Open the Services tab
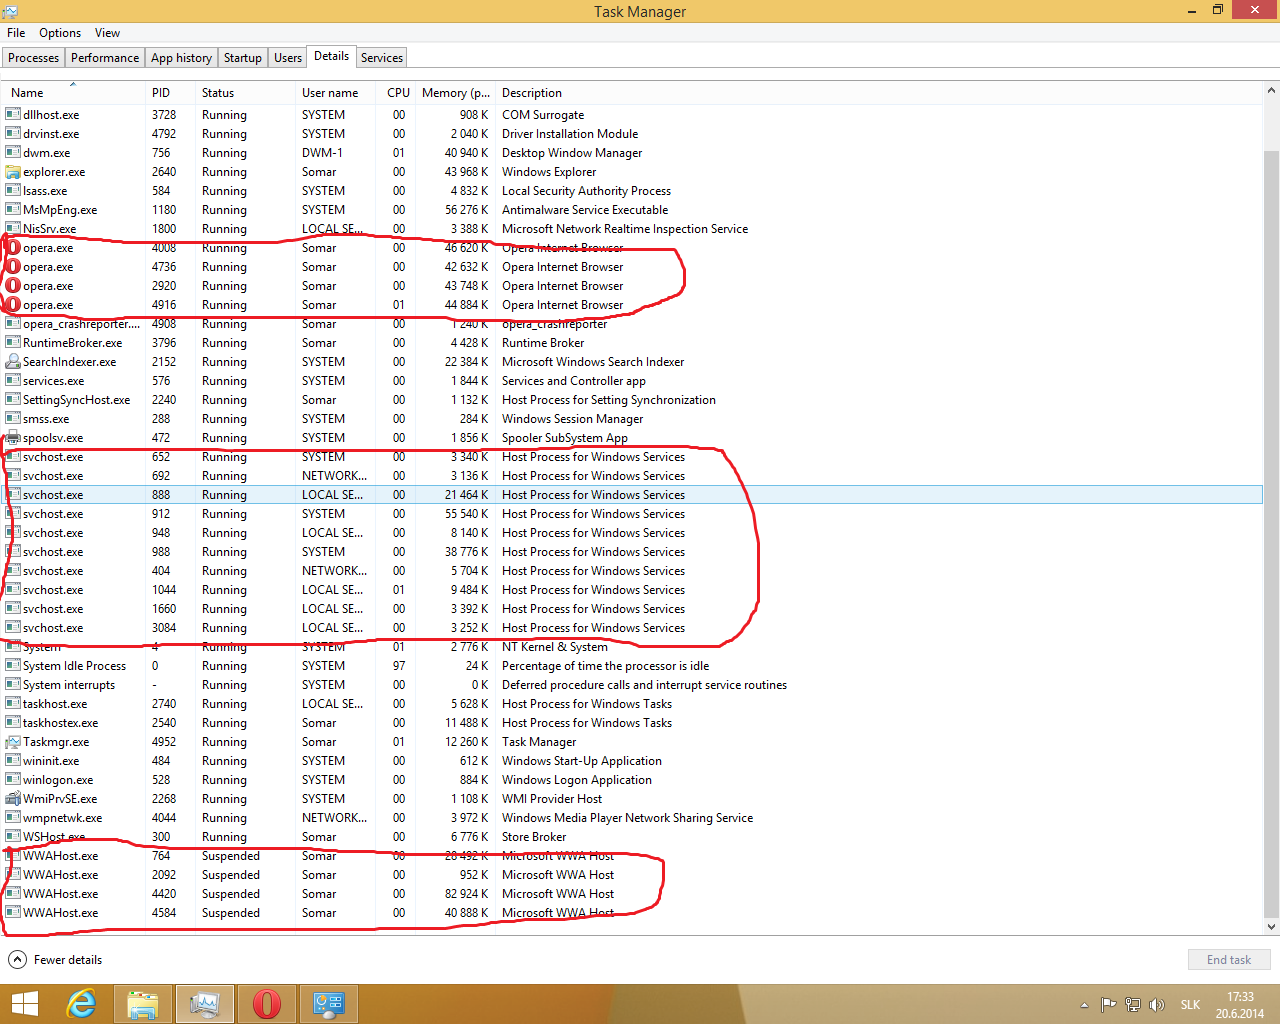Image resolution: width=1280 pixels, height=1024 pixels. 382,58
